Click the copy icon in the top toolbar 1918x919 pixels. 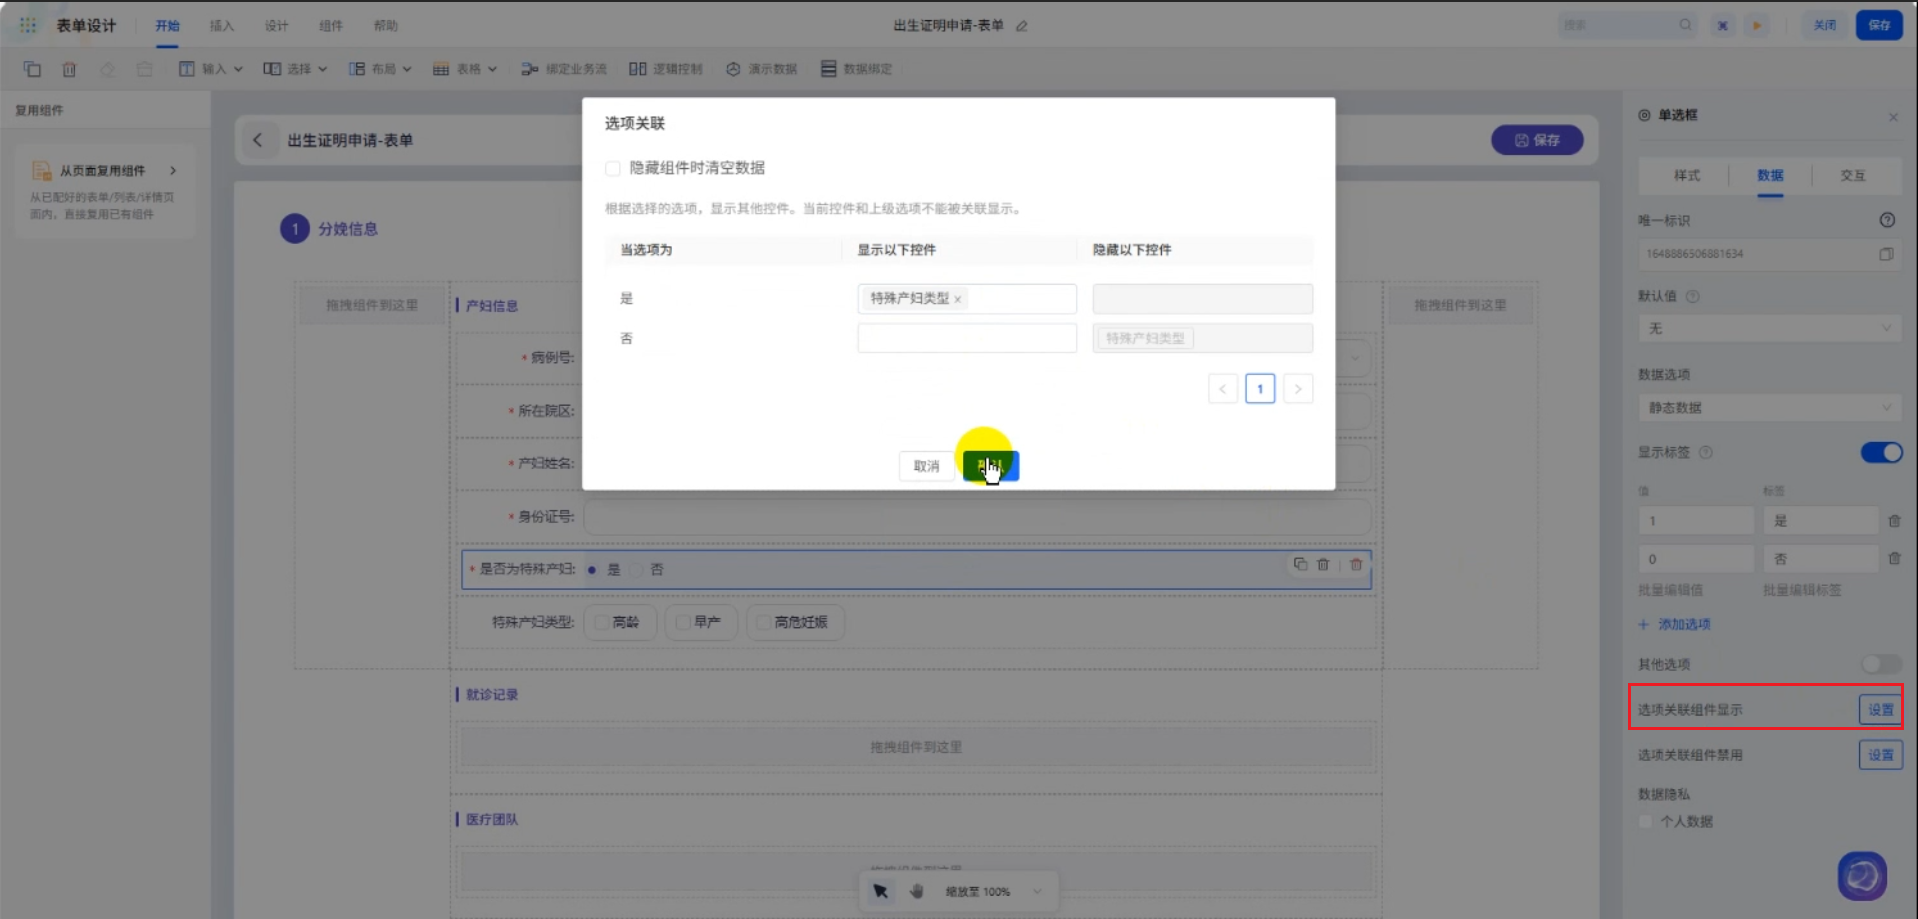click(32, 69)
